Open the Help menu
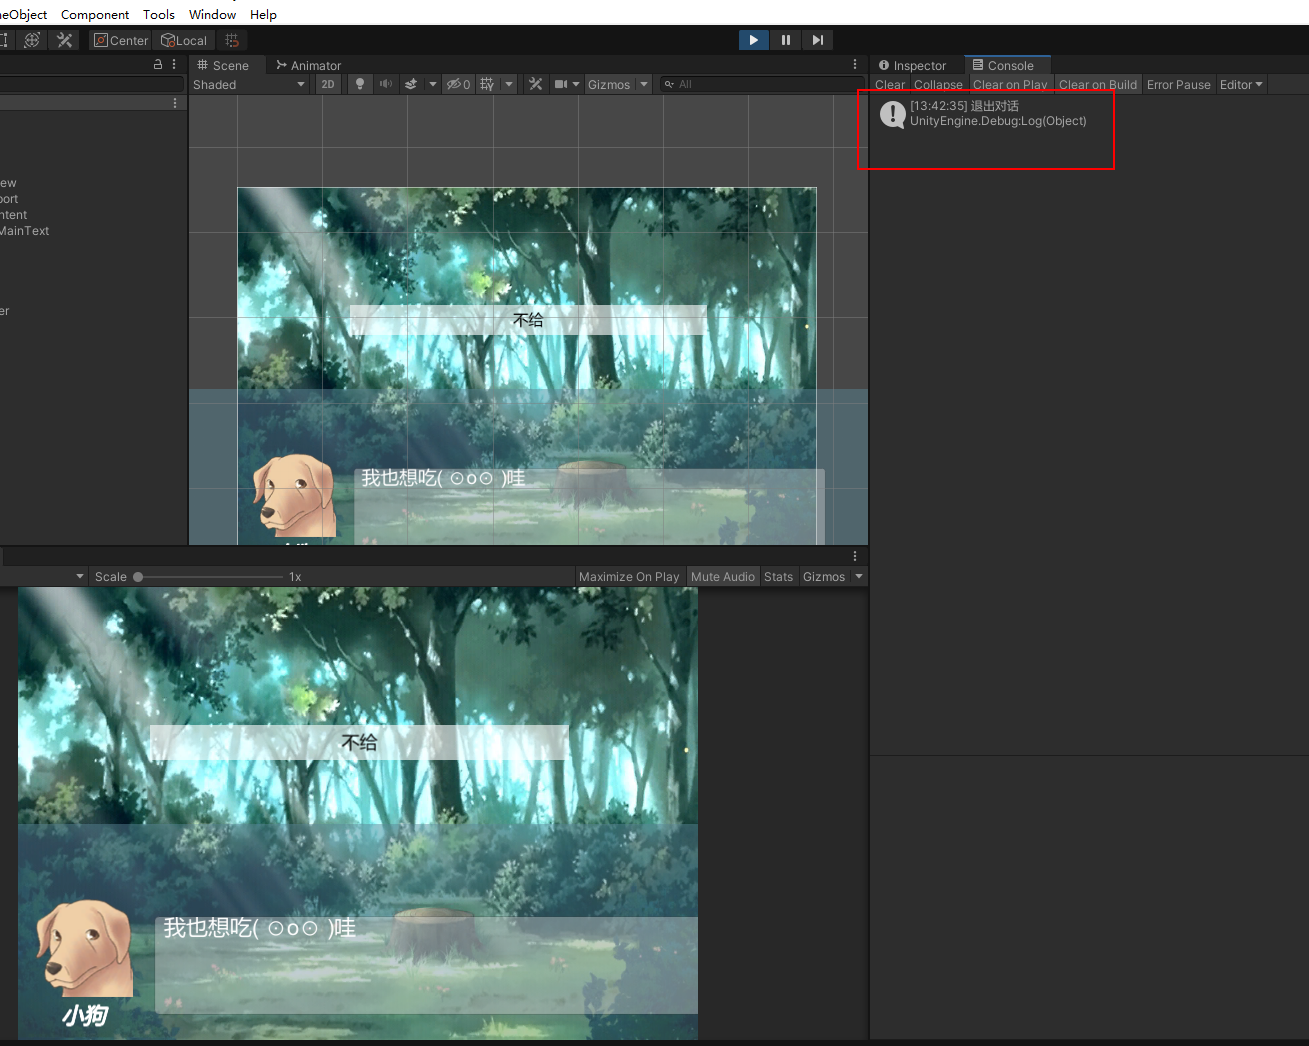1309x1046 pixels. click(264, 14)
